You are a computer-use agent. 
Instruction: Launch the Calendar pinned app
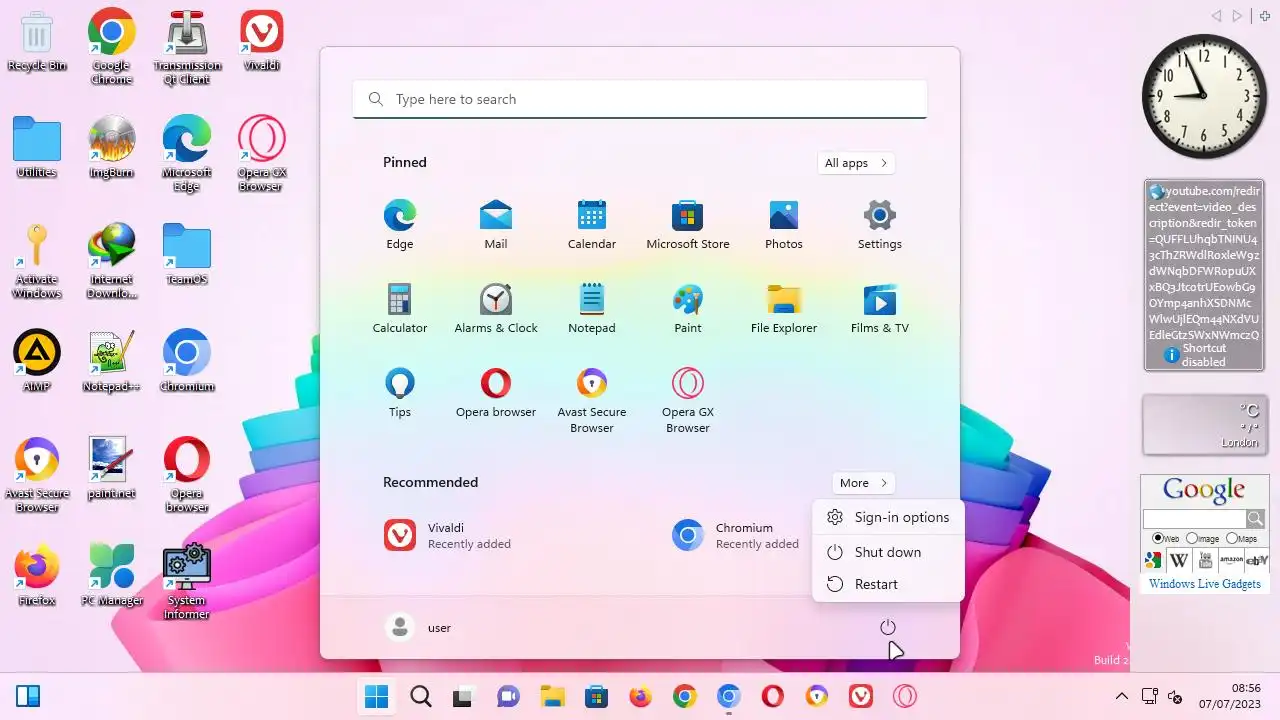tap(591, 225)
